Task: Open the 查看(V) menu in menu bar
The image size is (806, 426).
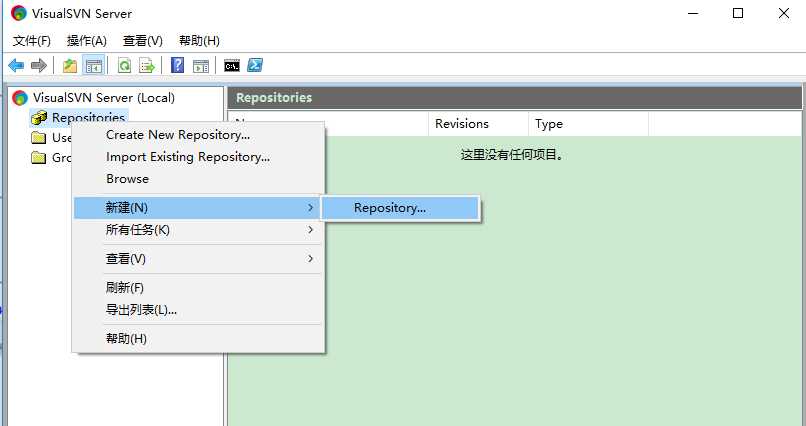Action: [143, 41]
